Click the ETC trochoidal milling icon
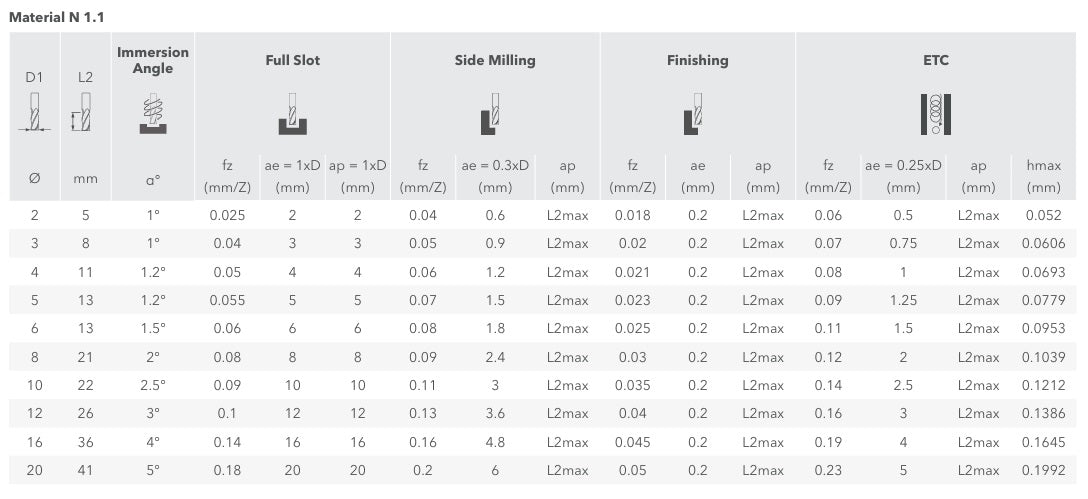Screen dimensions: 1088x499 935,114
